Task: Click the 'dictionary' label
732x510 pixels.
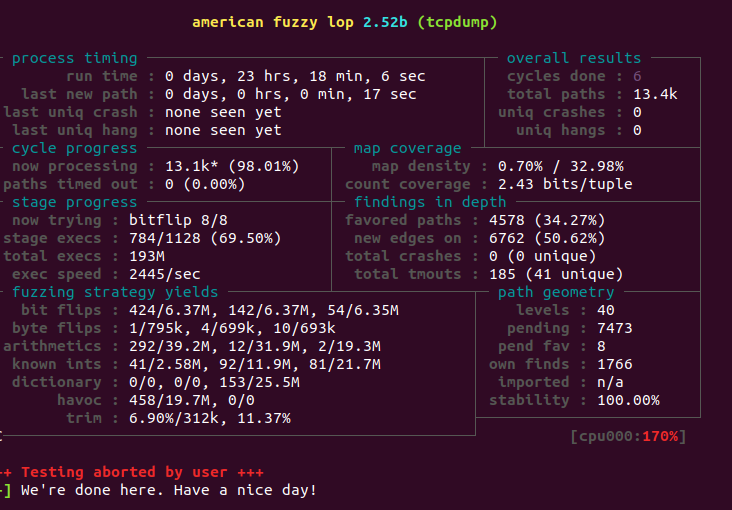Action: coord(56,382)
